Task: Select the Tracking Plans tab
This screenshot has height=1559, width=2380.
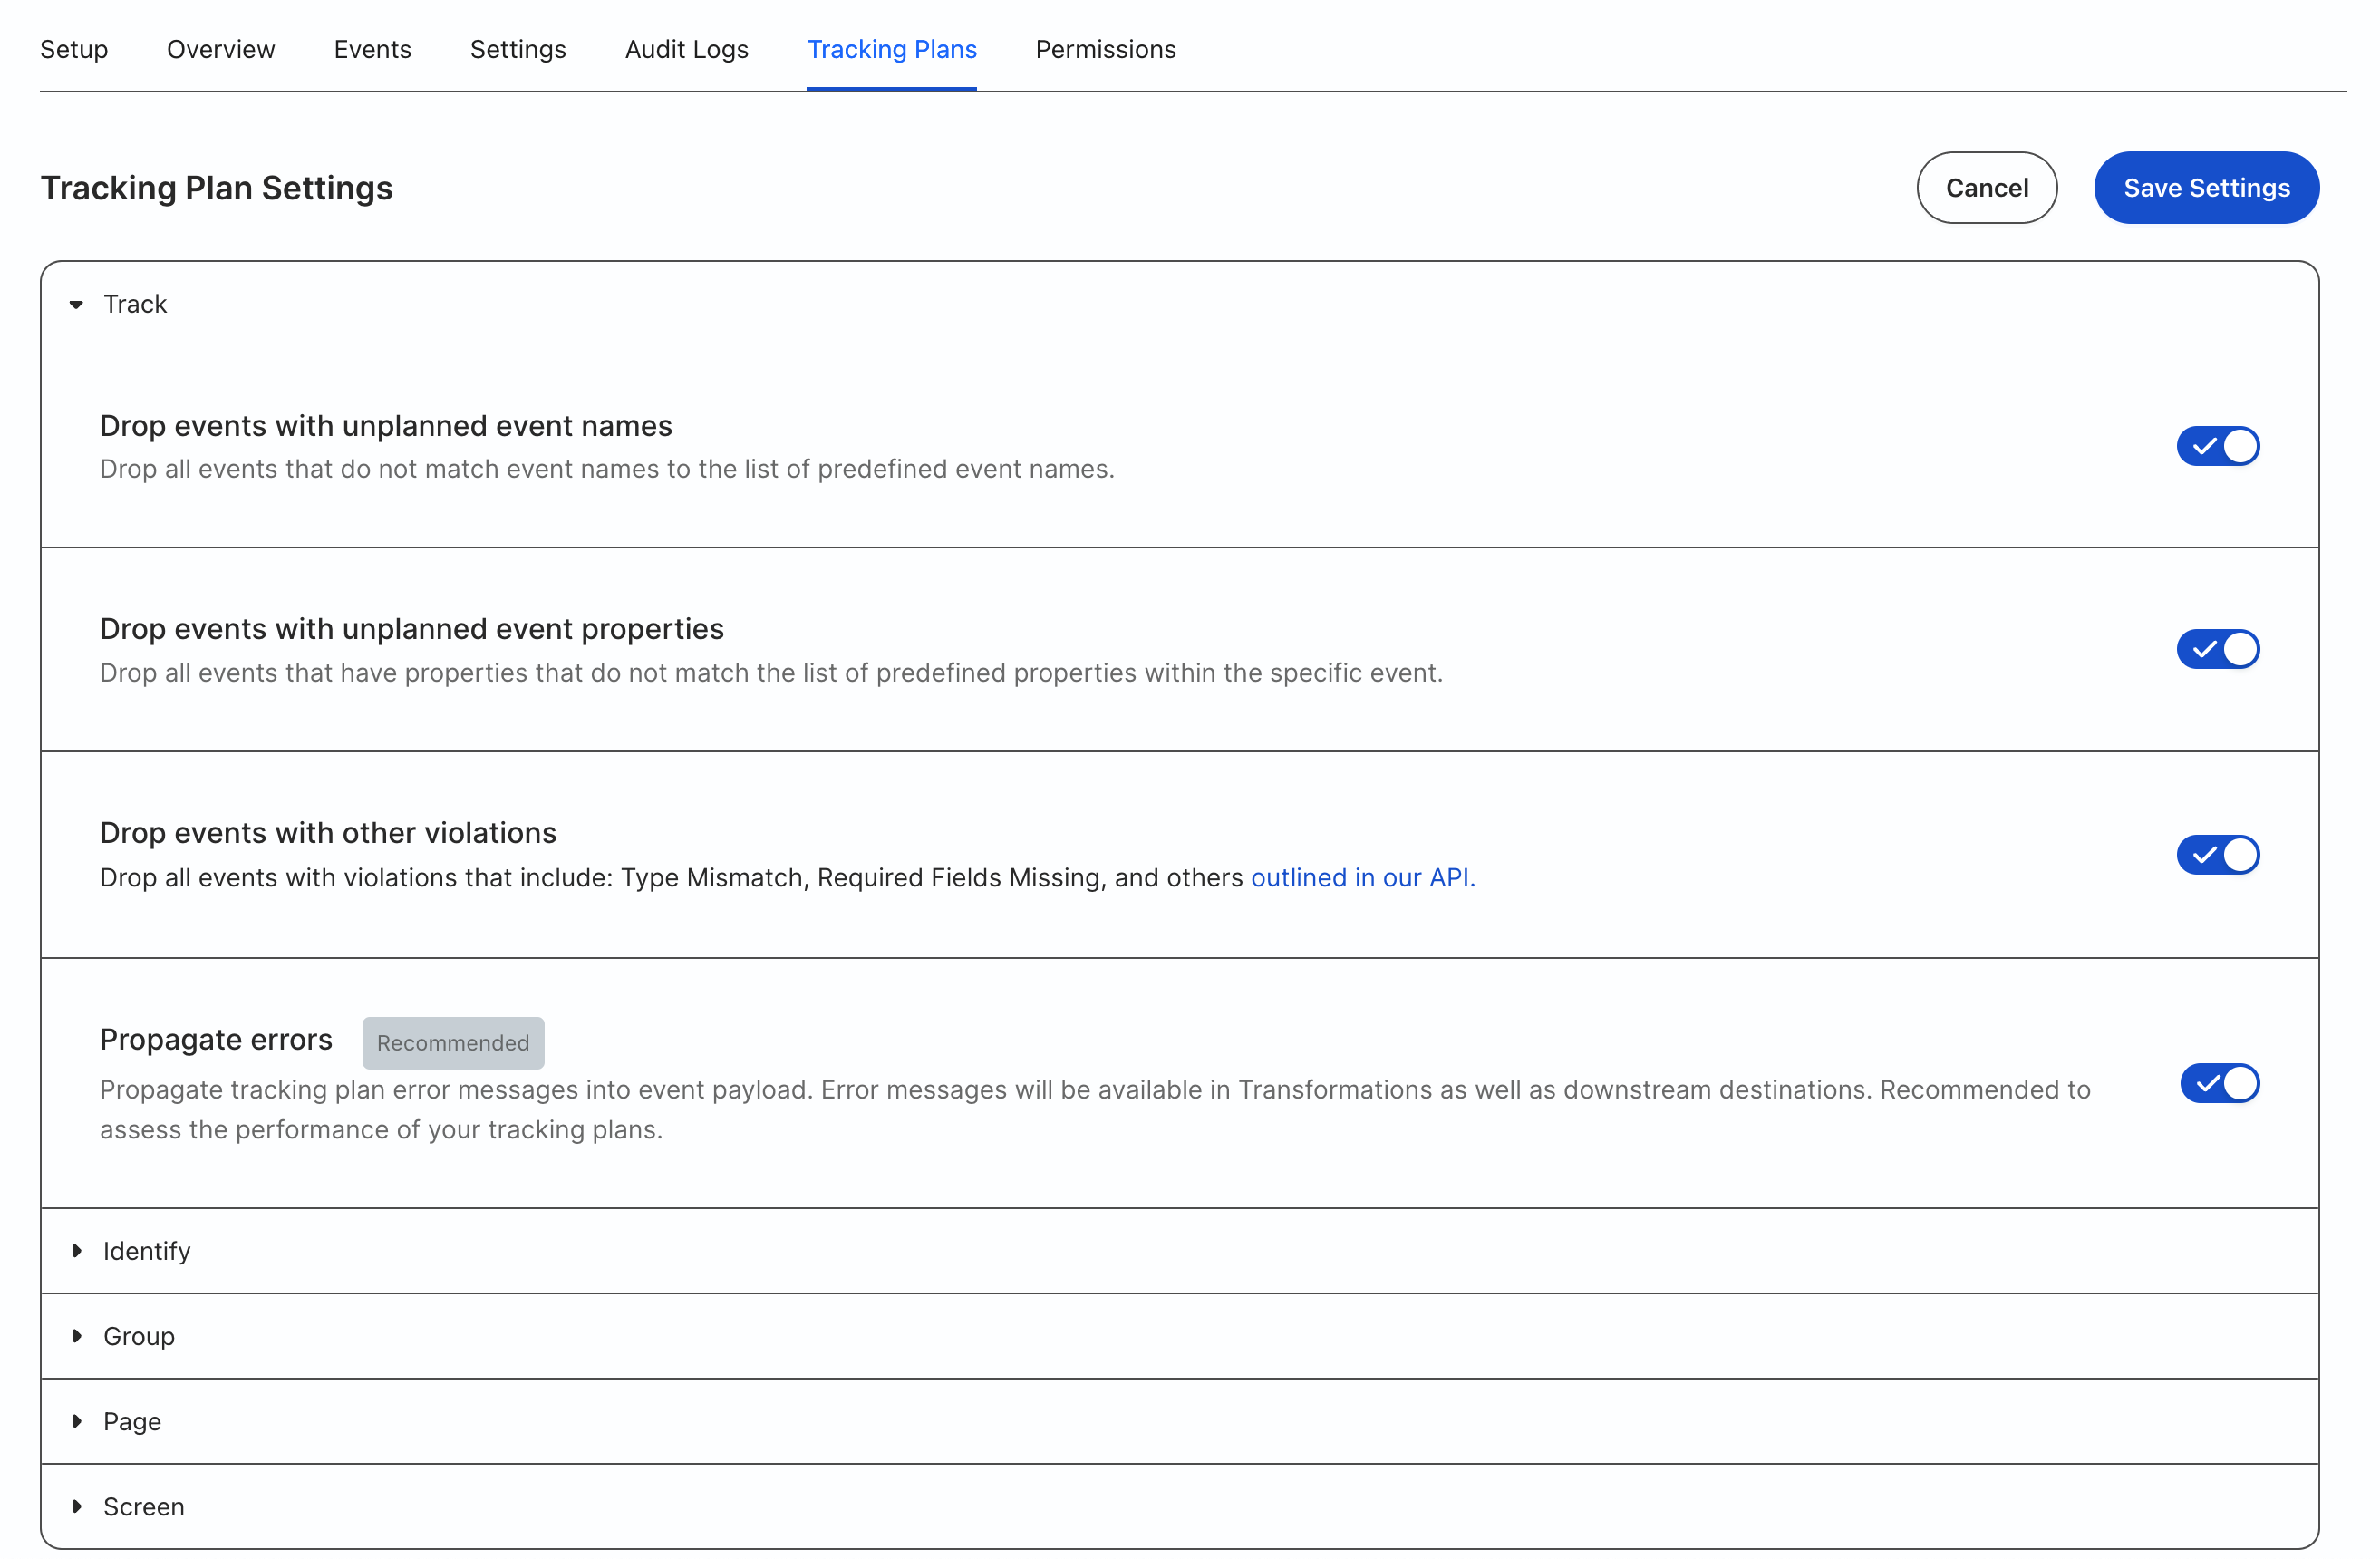Action: 891,49
